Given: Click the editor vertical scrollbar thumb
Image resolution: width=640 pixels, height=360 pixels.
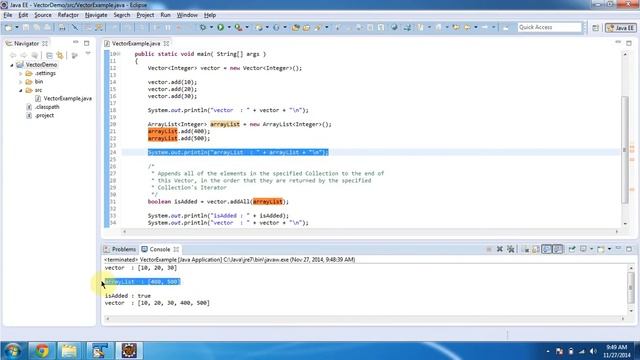Looking at the screenshot, I should pos(625,149).
